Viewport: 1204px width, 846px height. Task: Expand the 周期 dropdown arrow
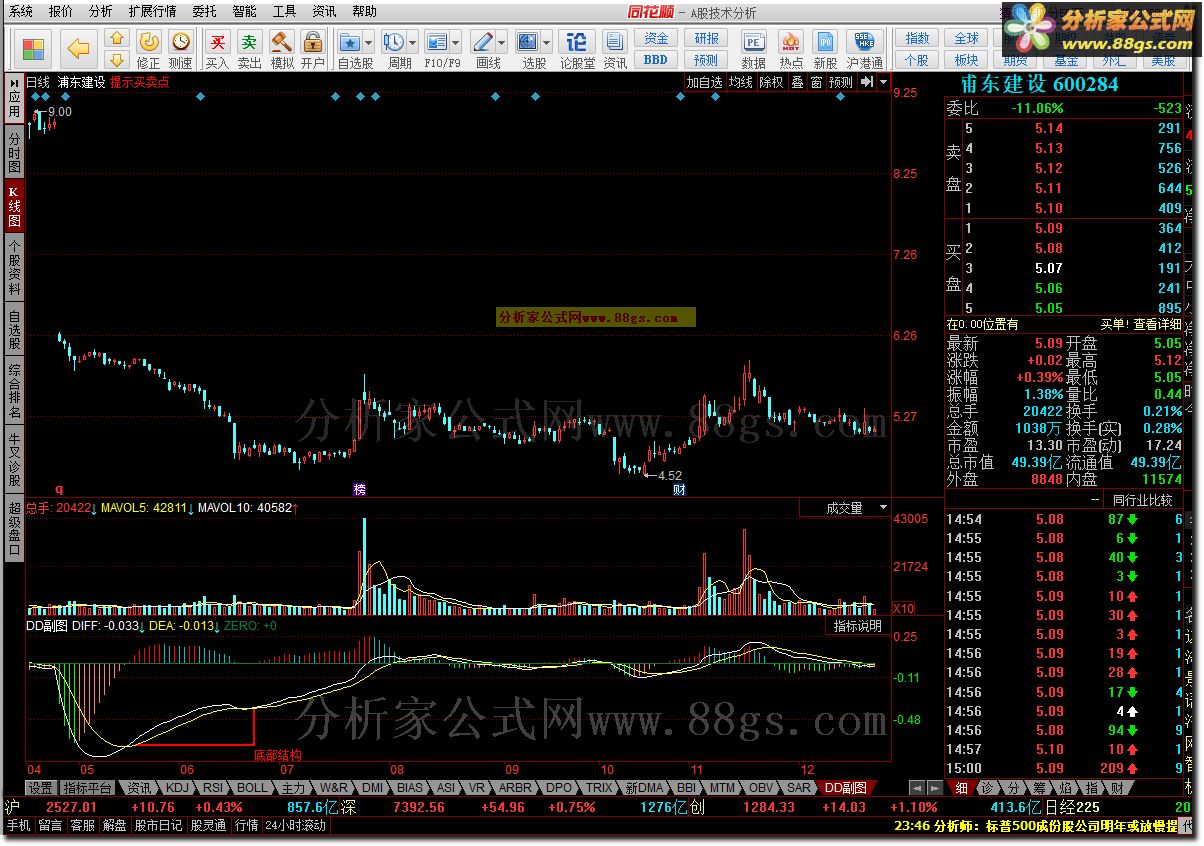[x=412, y=43]
